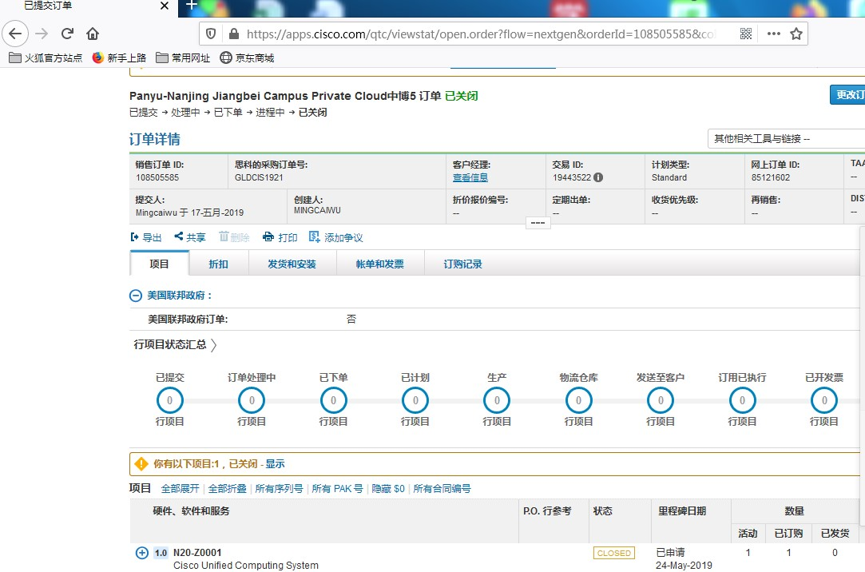
Task: Switch to 帐单和发票 tab
Action: tap(380, 264)
